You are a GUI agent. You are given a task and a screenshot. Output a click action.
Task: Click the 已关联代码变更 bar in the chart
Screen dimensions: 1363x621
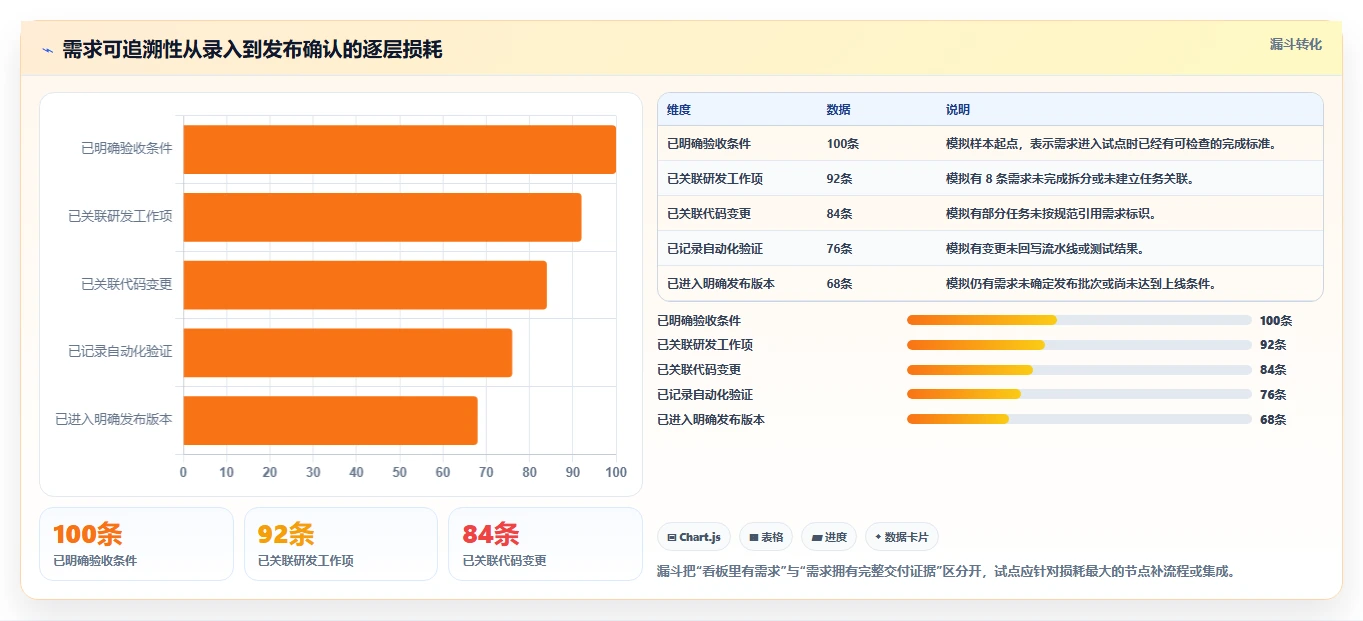(365, 285)
